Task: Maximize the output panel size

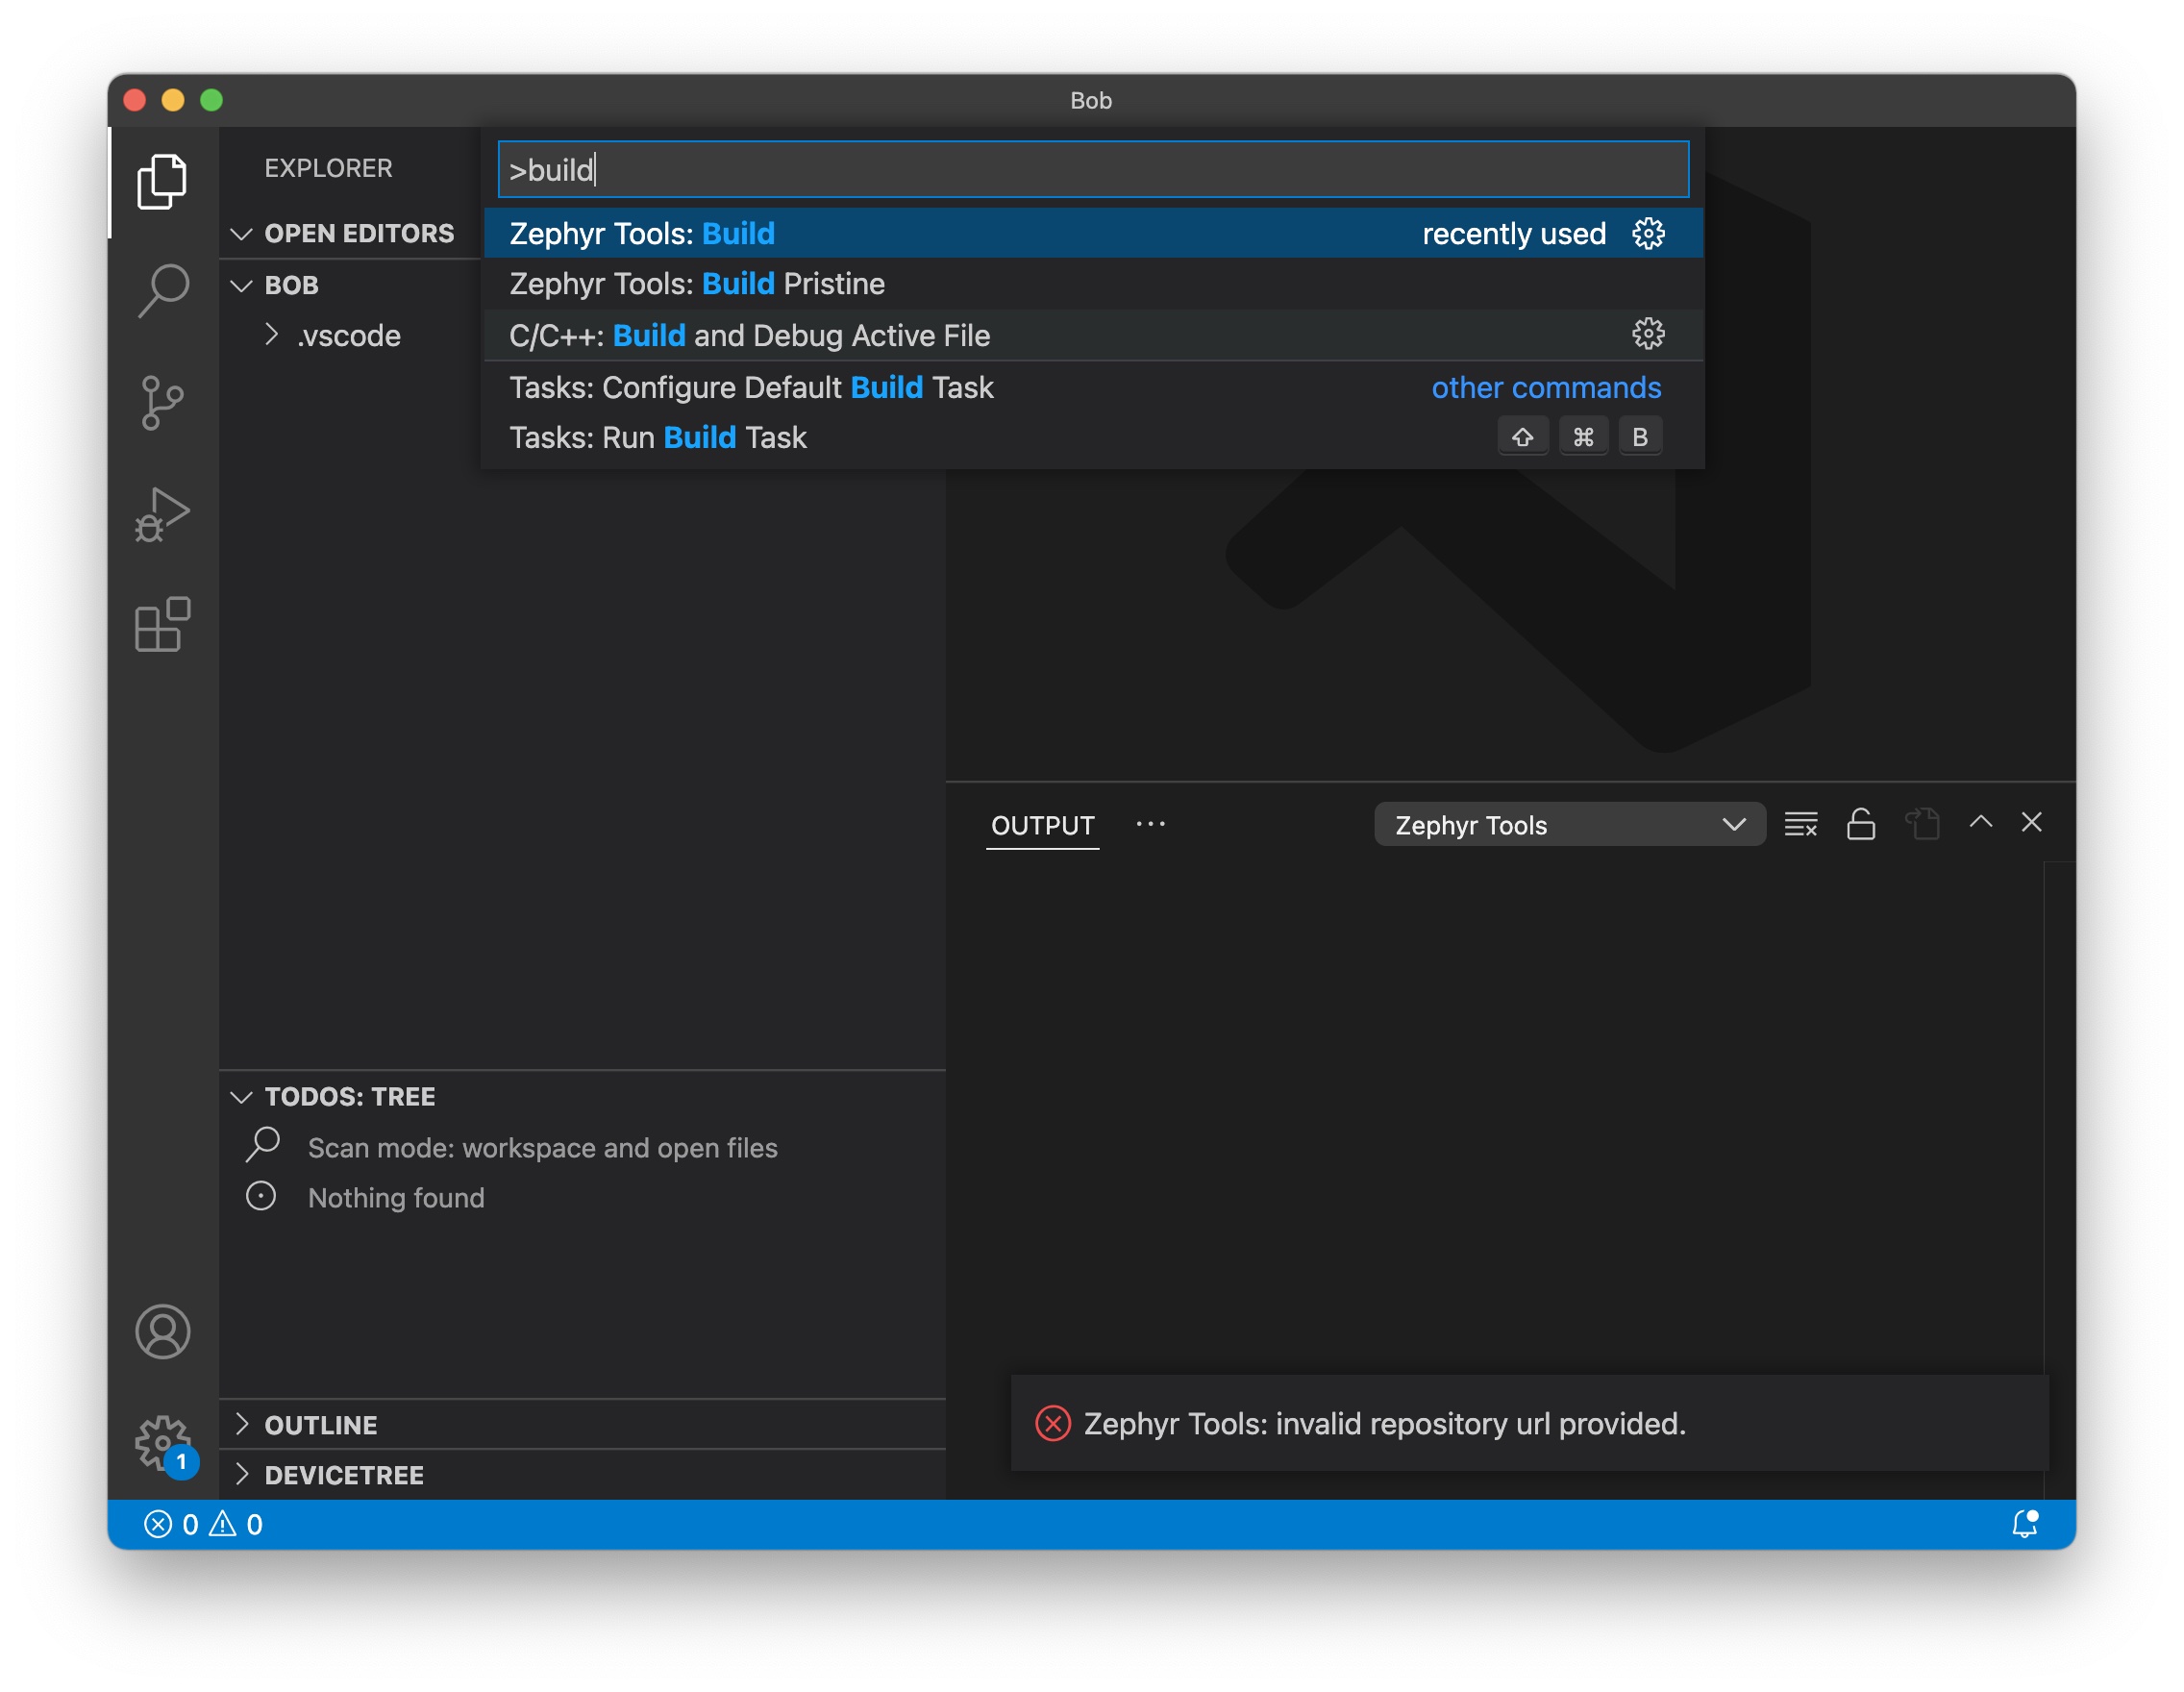Action: coord(1980,822)
